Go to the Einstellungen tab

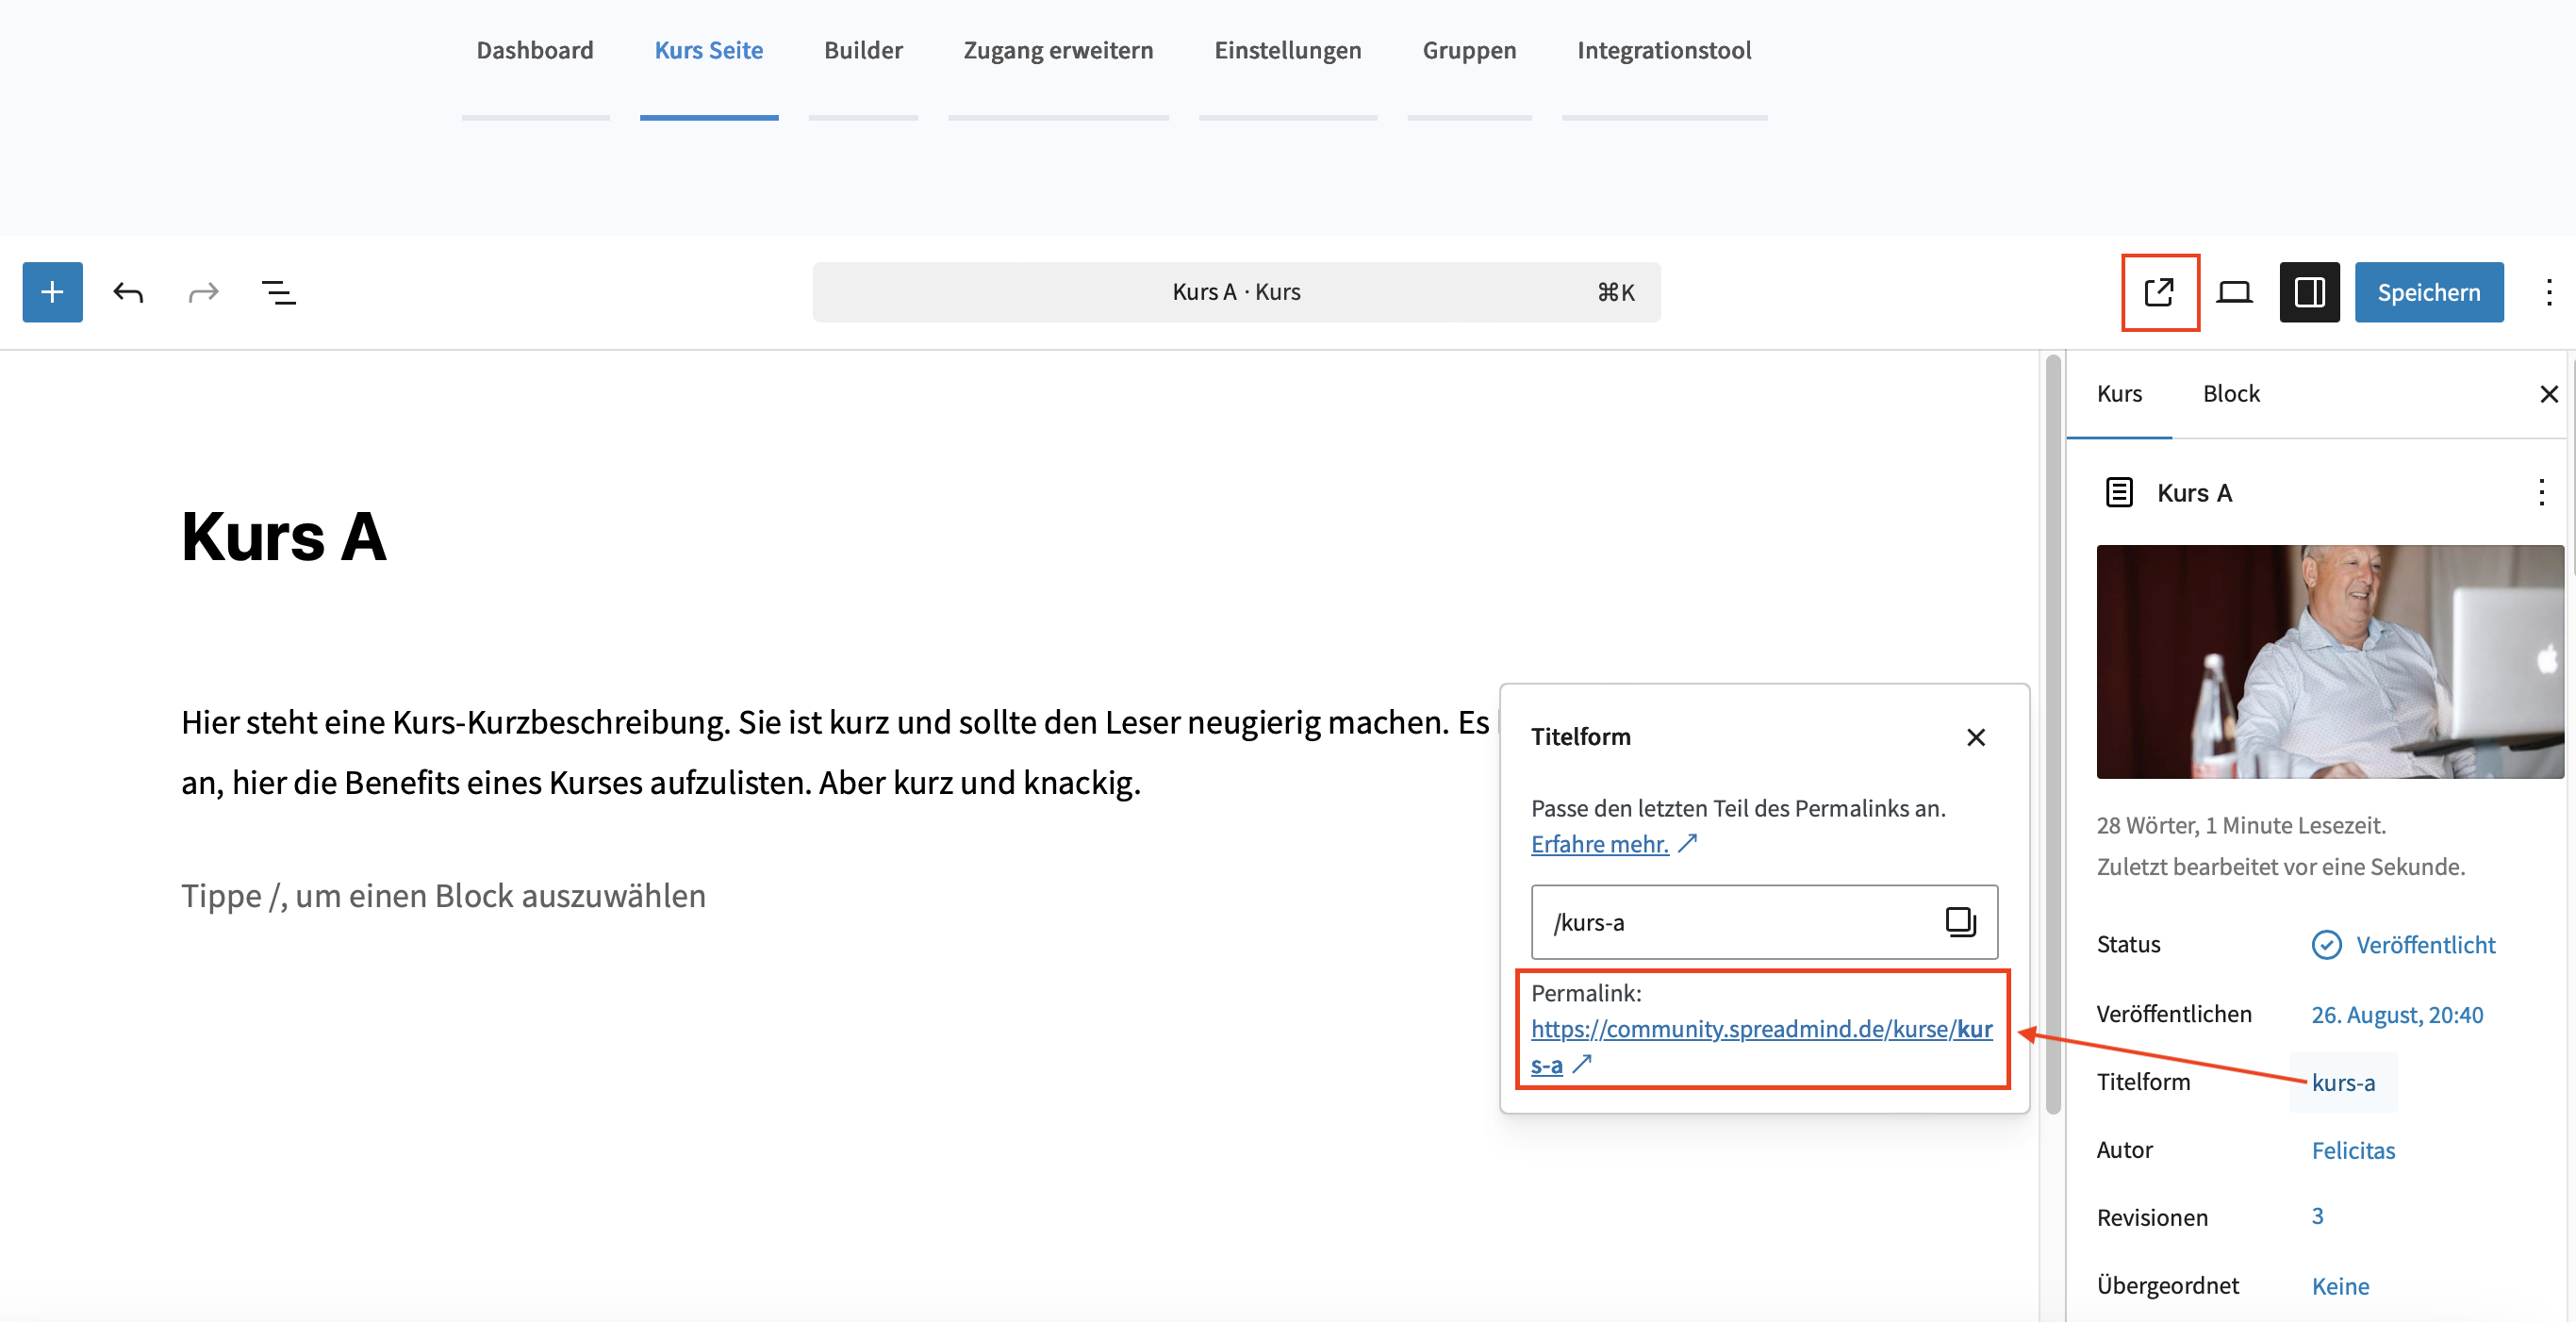pyautogui.click(x=1287, y=50)
